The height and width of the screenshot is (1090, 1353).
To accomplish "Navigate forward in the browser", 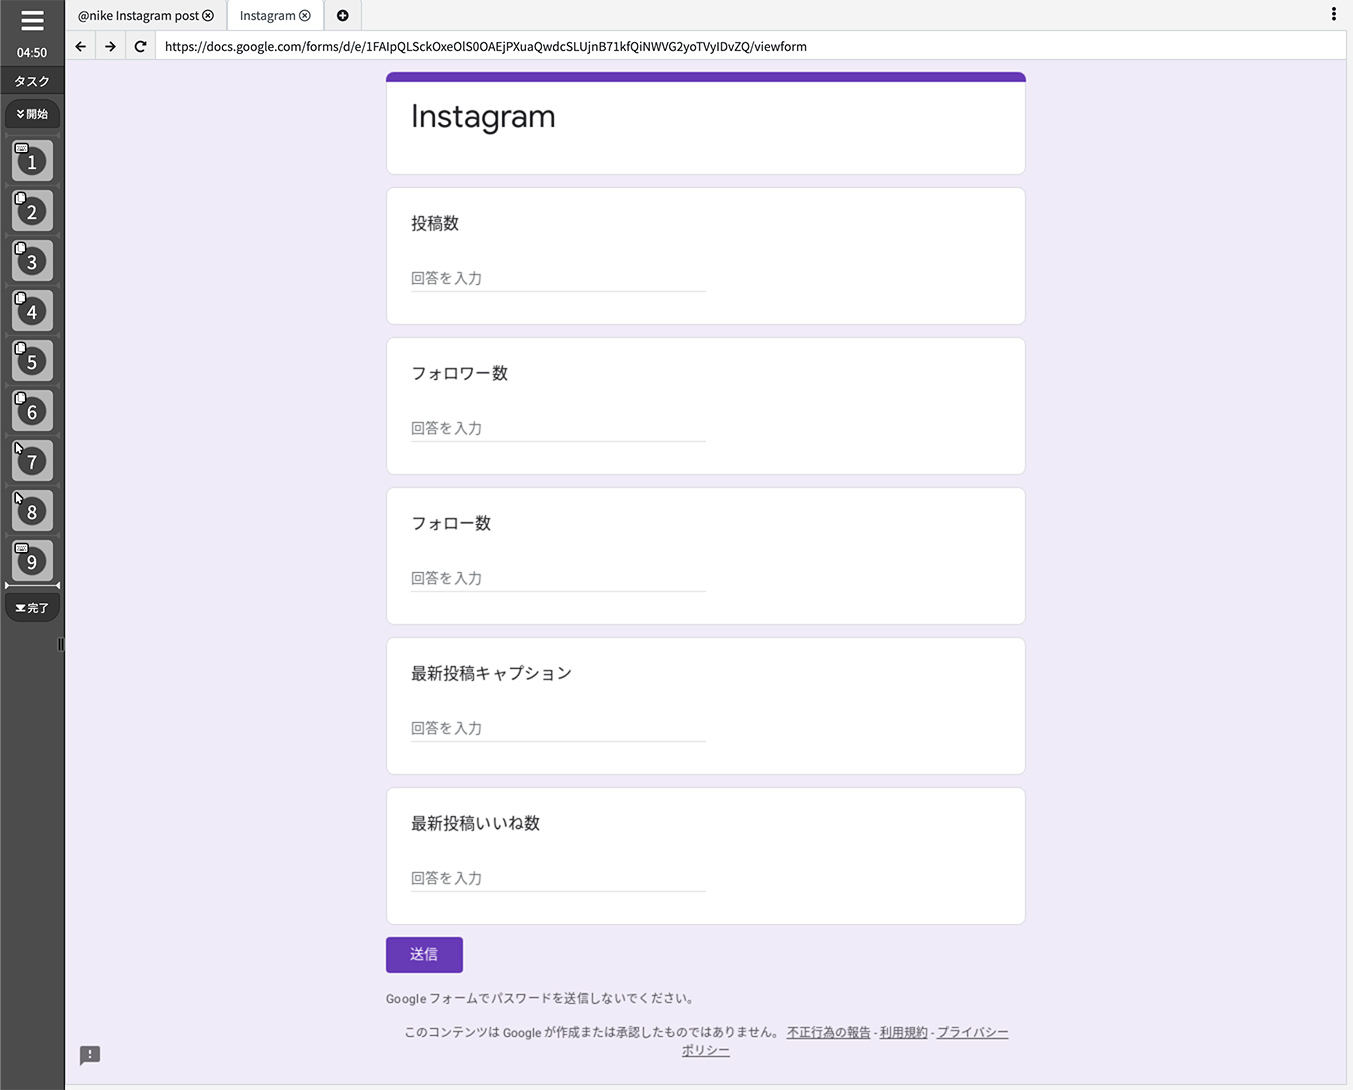I will (110, 46).
